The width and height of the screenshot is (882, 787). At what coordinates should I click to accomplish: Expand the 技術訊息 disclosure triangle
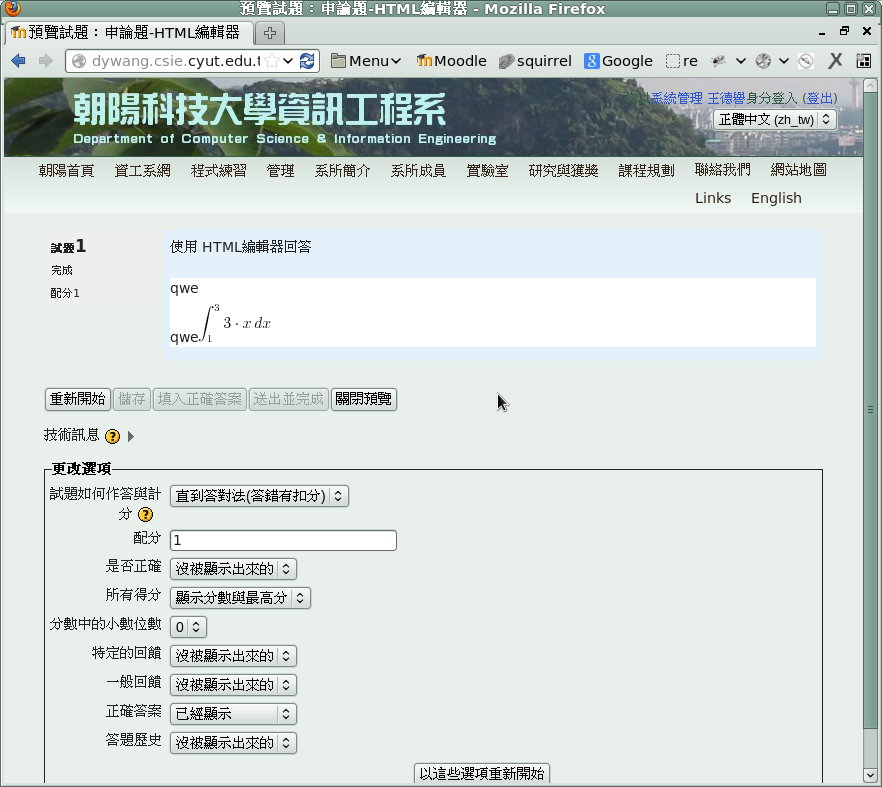pos(131,436)
